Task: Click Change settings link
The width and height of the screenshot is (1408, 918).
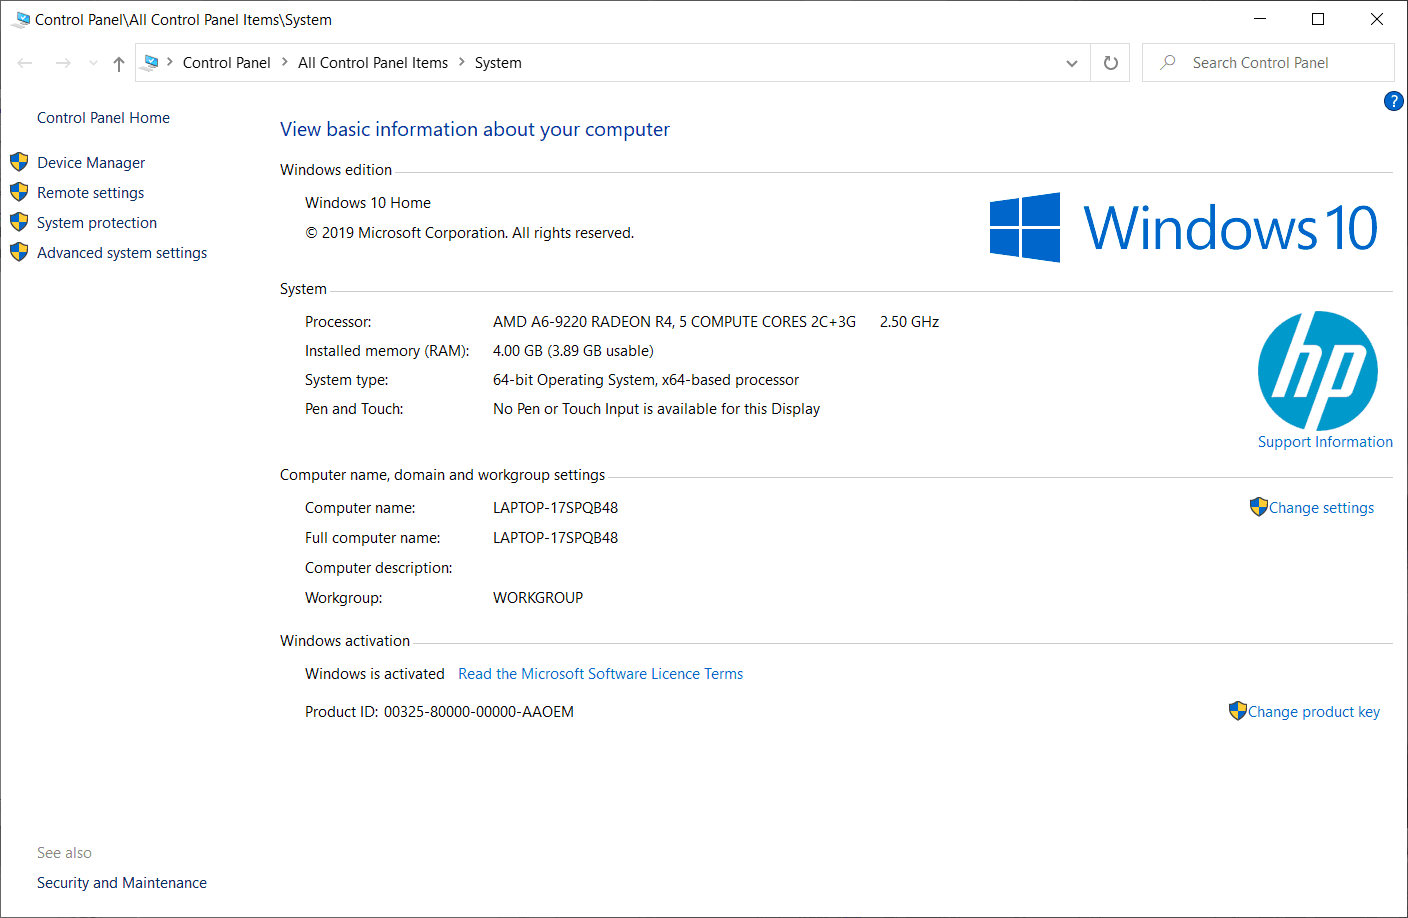Action: (1321, 508)
